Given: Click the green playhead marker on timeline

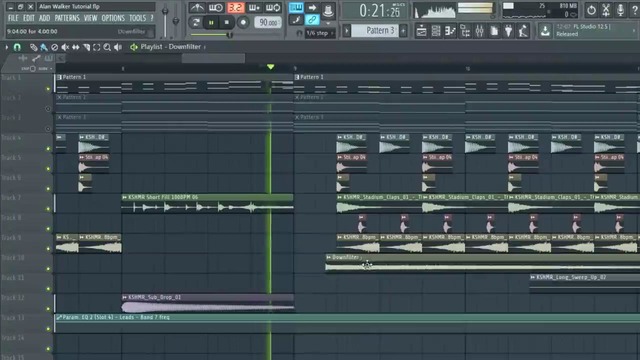Looking at the screenshot, I should 270,67.
